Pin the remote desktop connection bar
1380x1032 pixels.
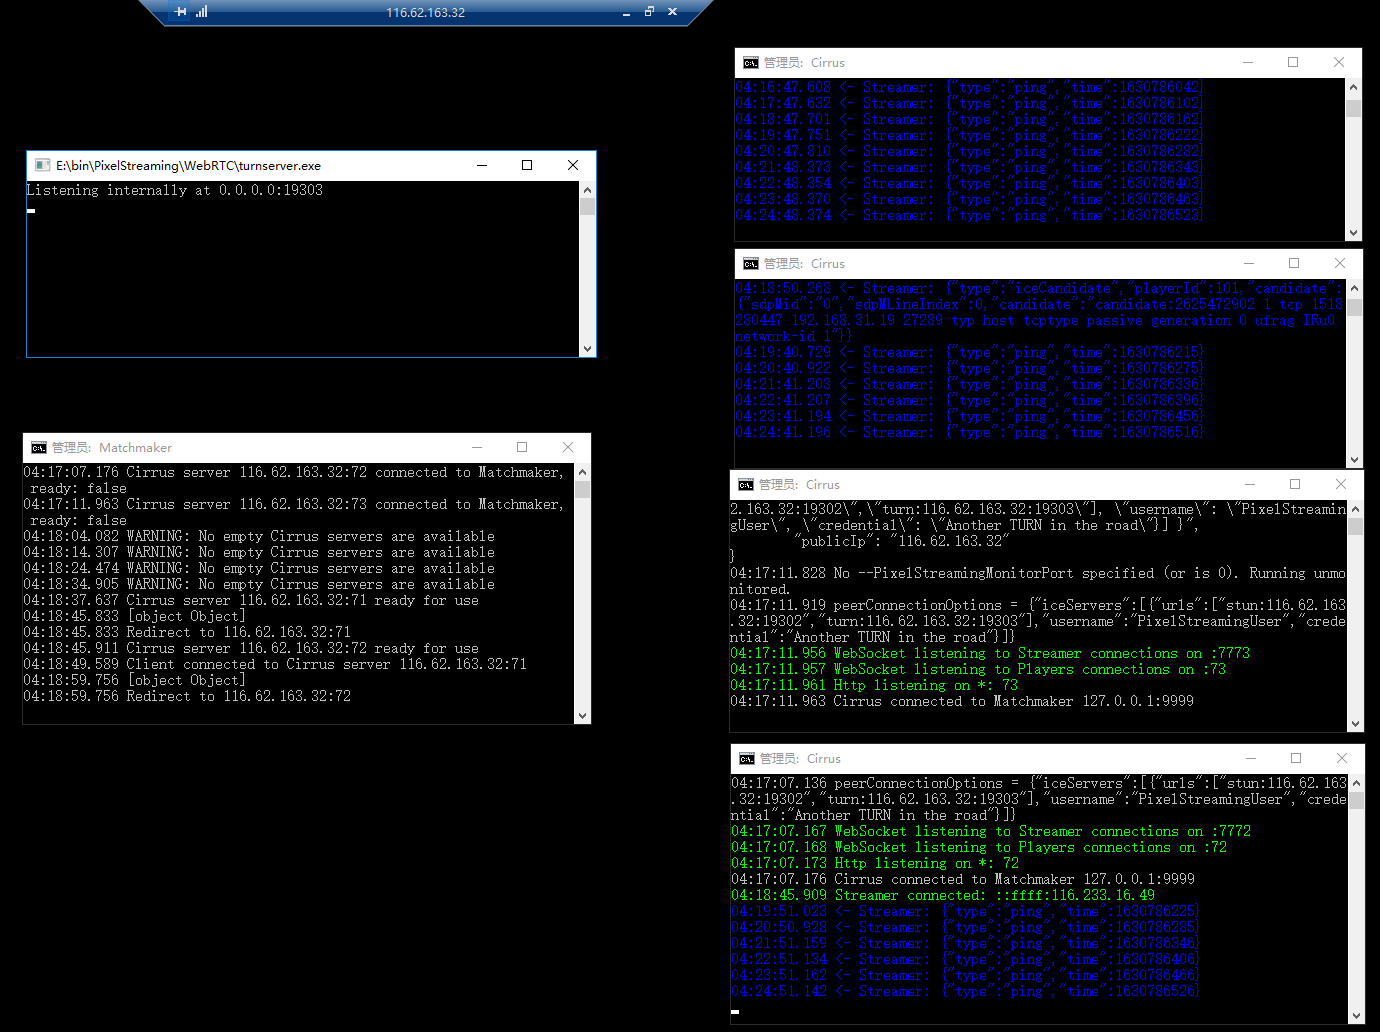point(180,12)
